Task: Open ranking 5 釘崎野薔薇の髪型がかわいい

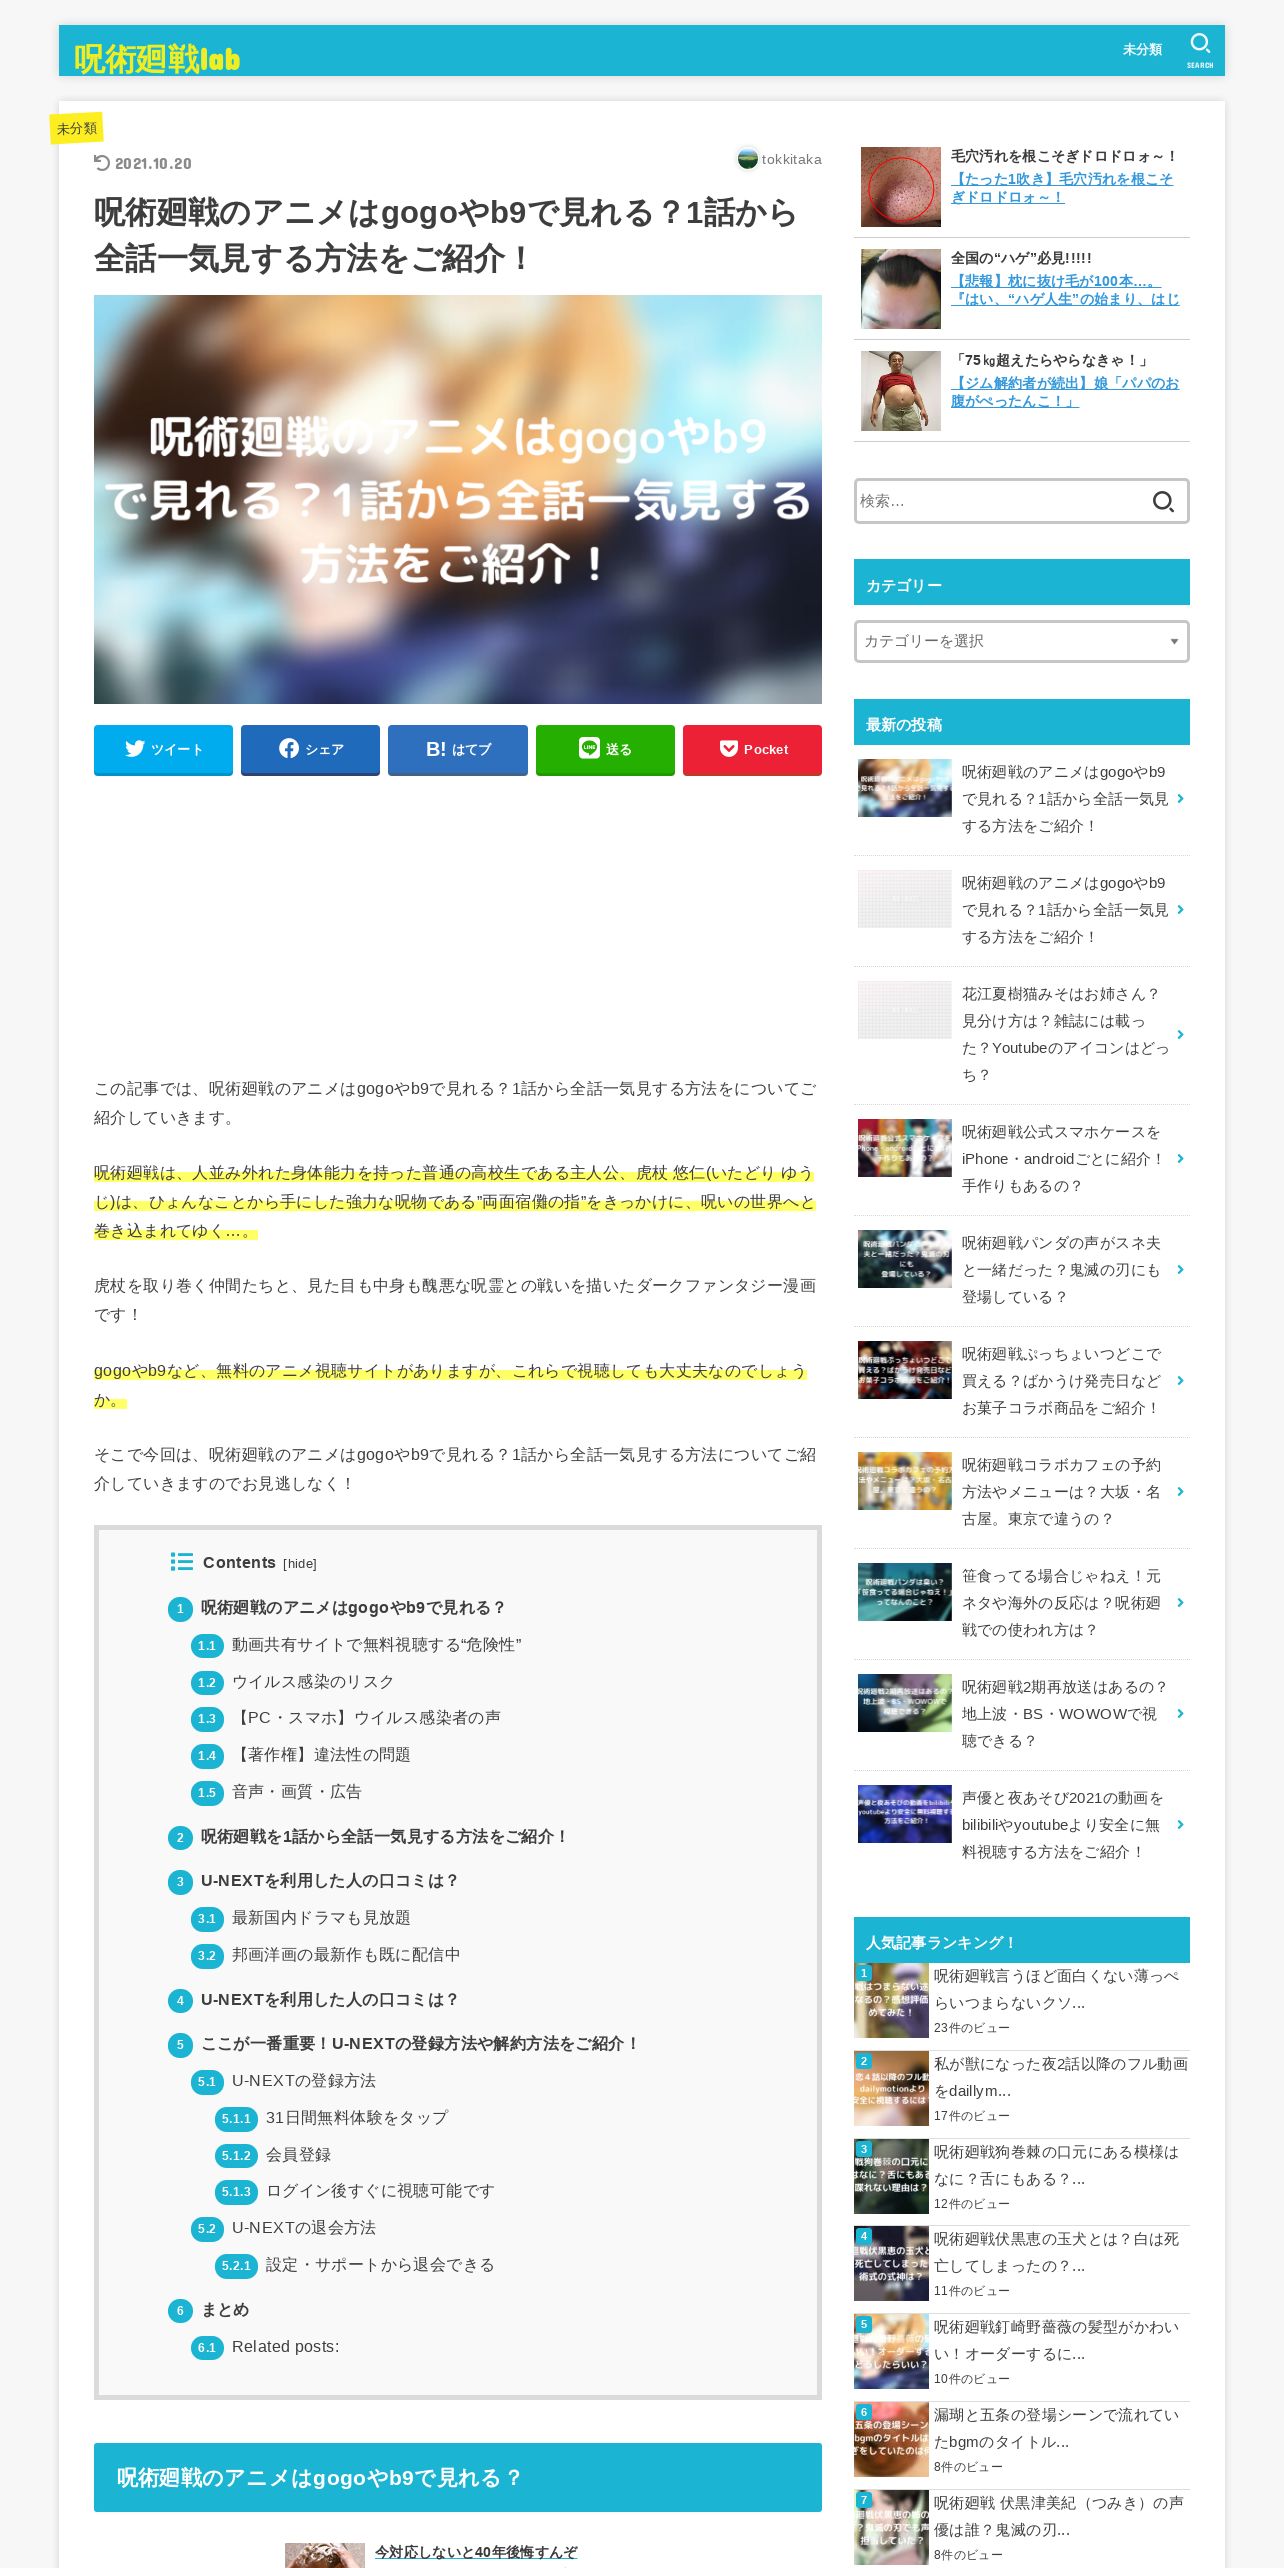Action: pos(1056,2340)
